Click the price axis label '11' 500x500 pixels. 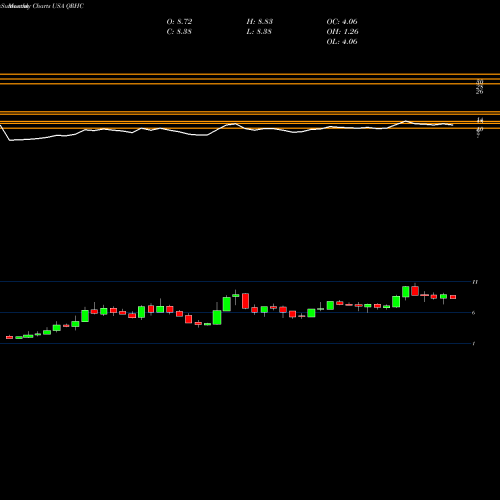[x=475, y=282]
